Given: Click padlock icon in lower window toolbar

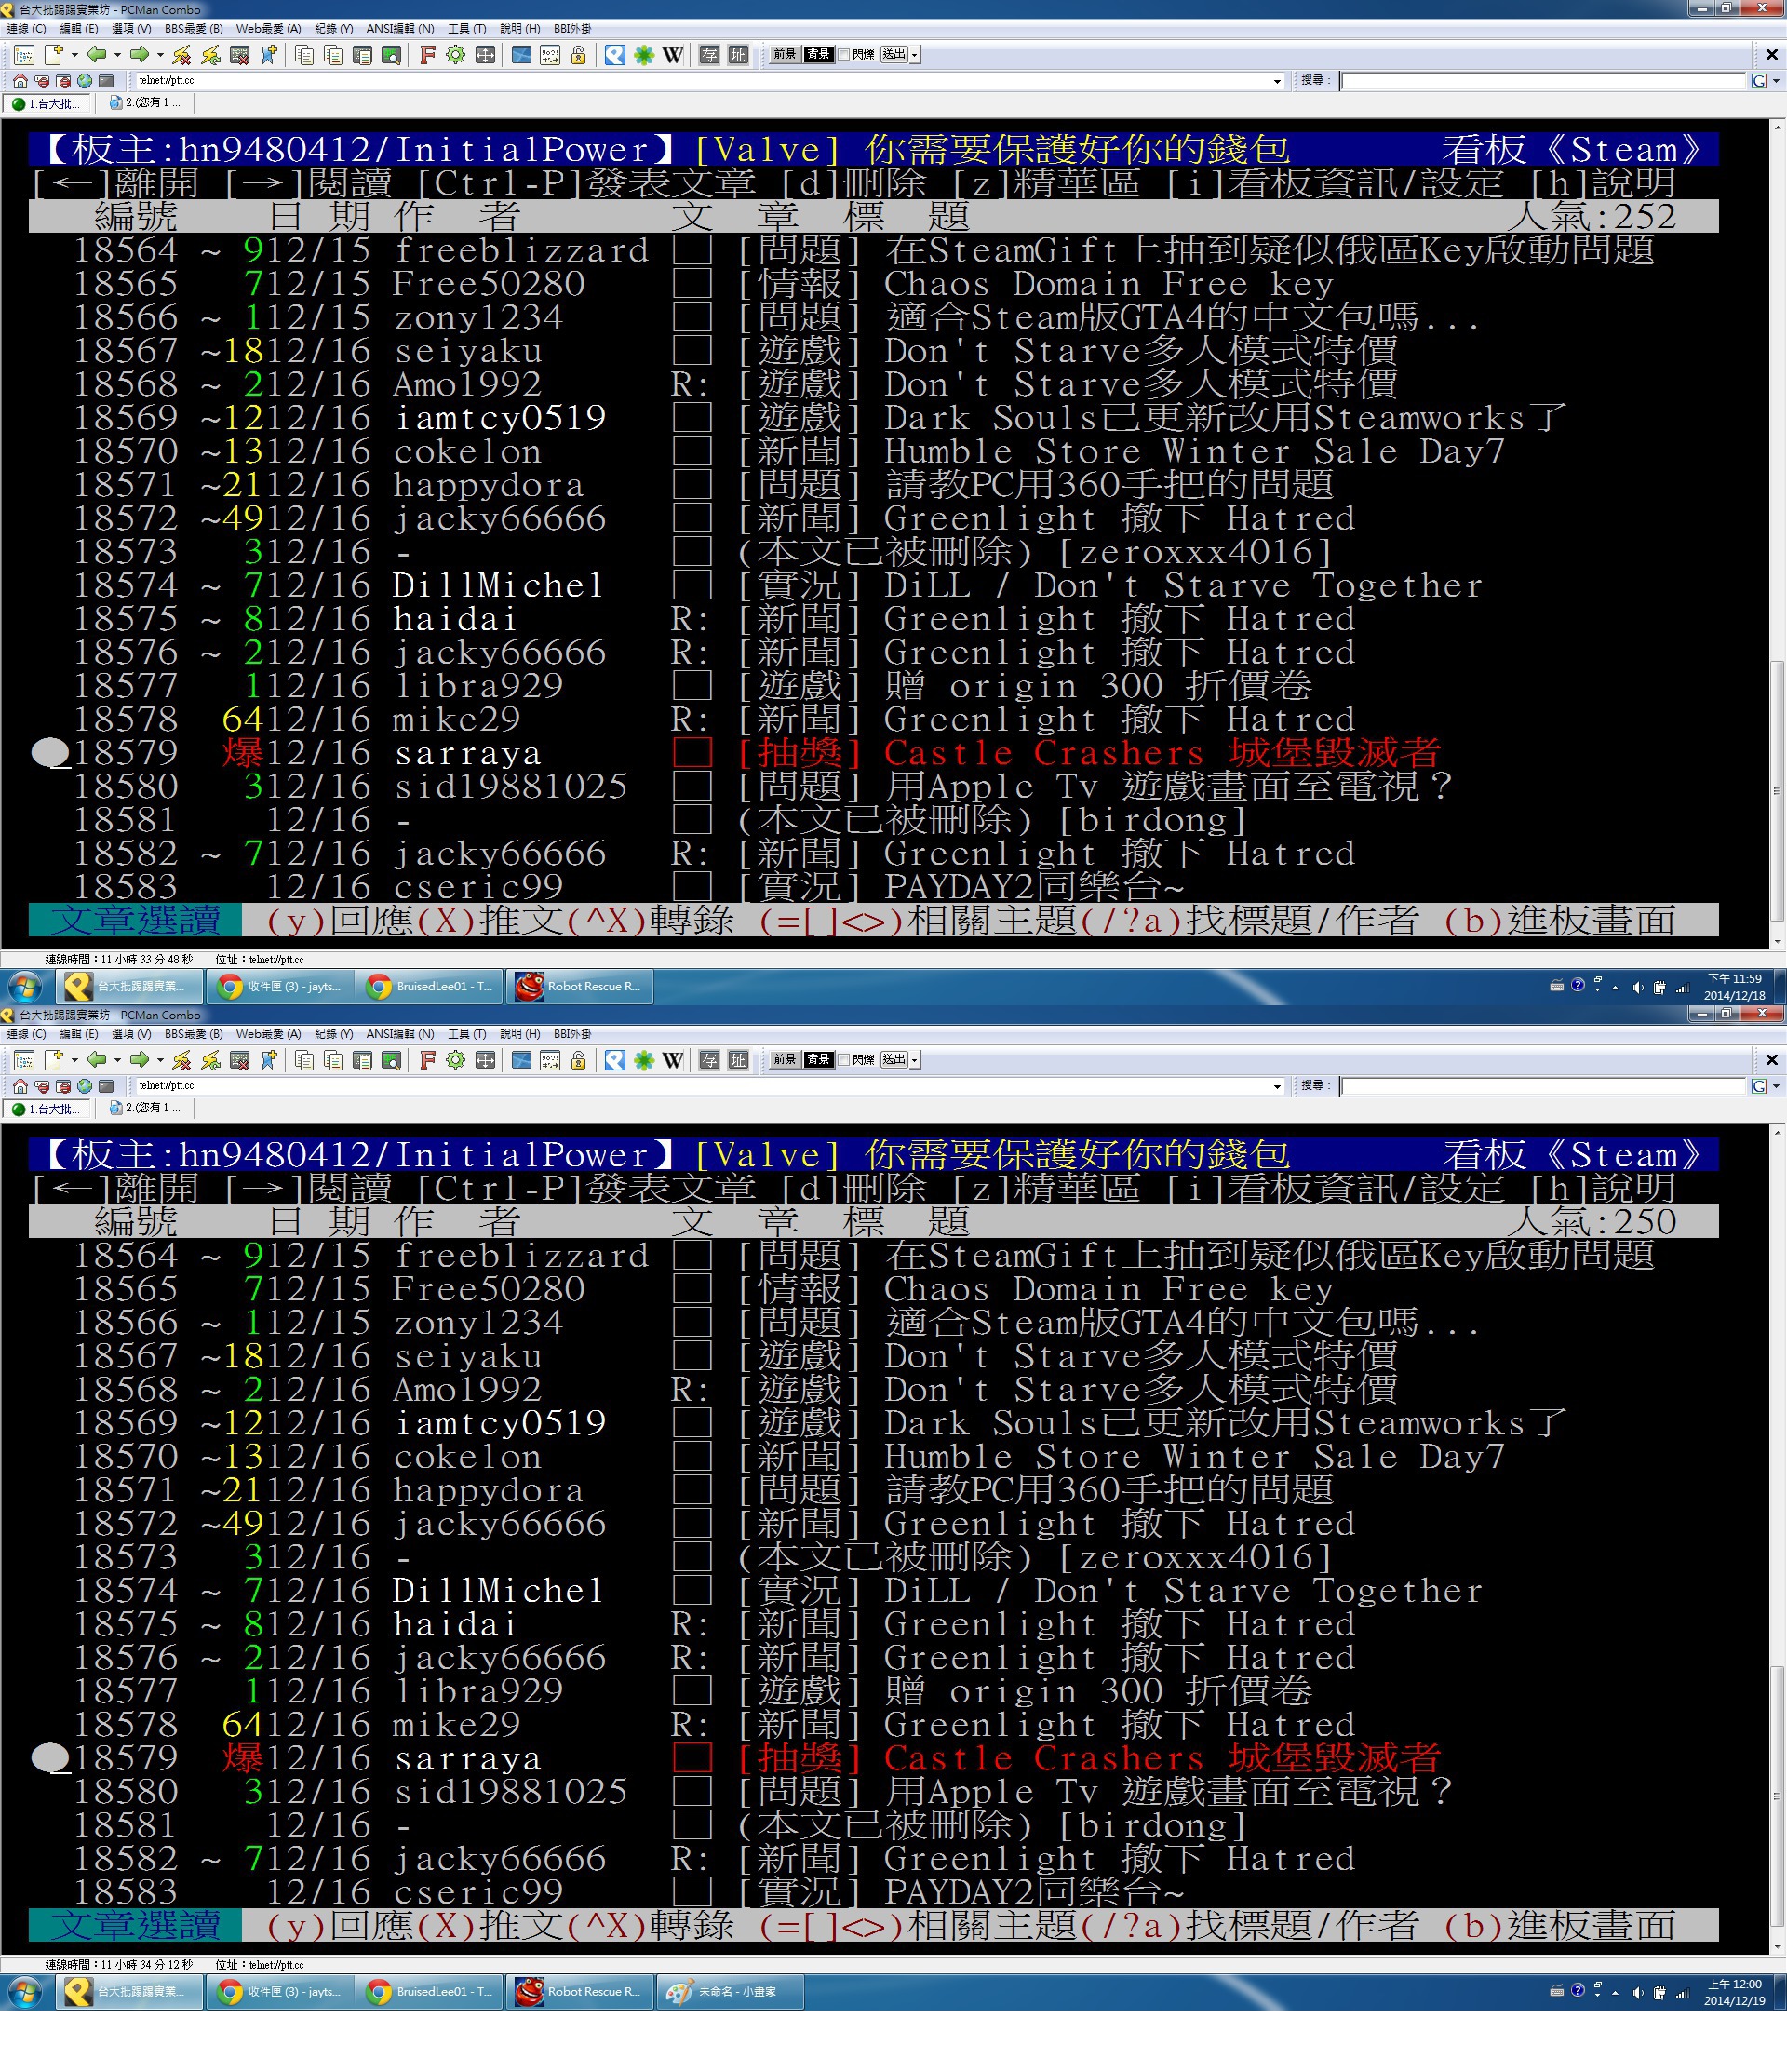Looking at the screenshot, I should pos(578,1060).
